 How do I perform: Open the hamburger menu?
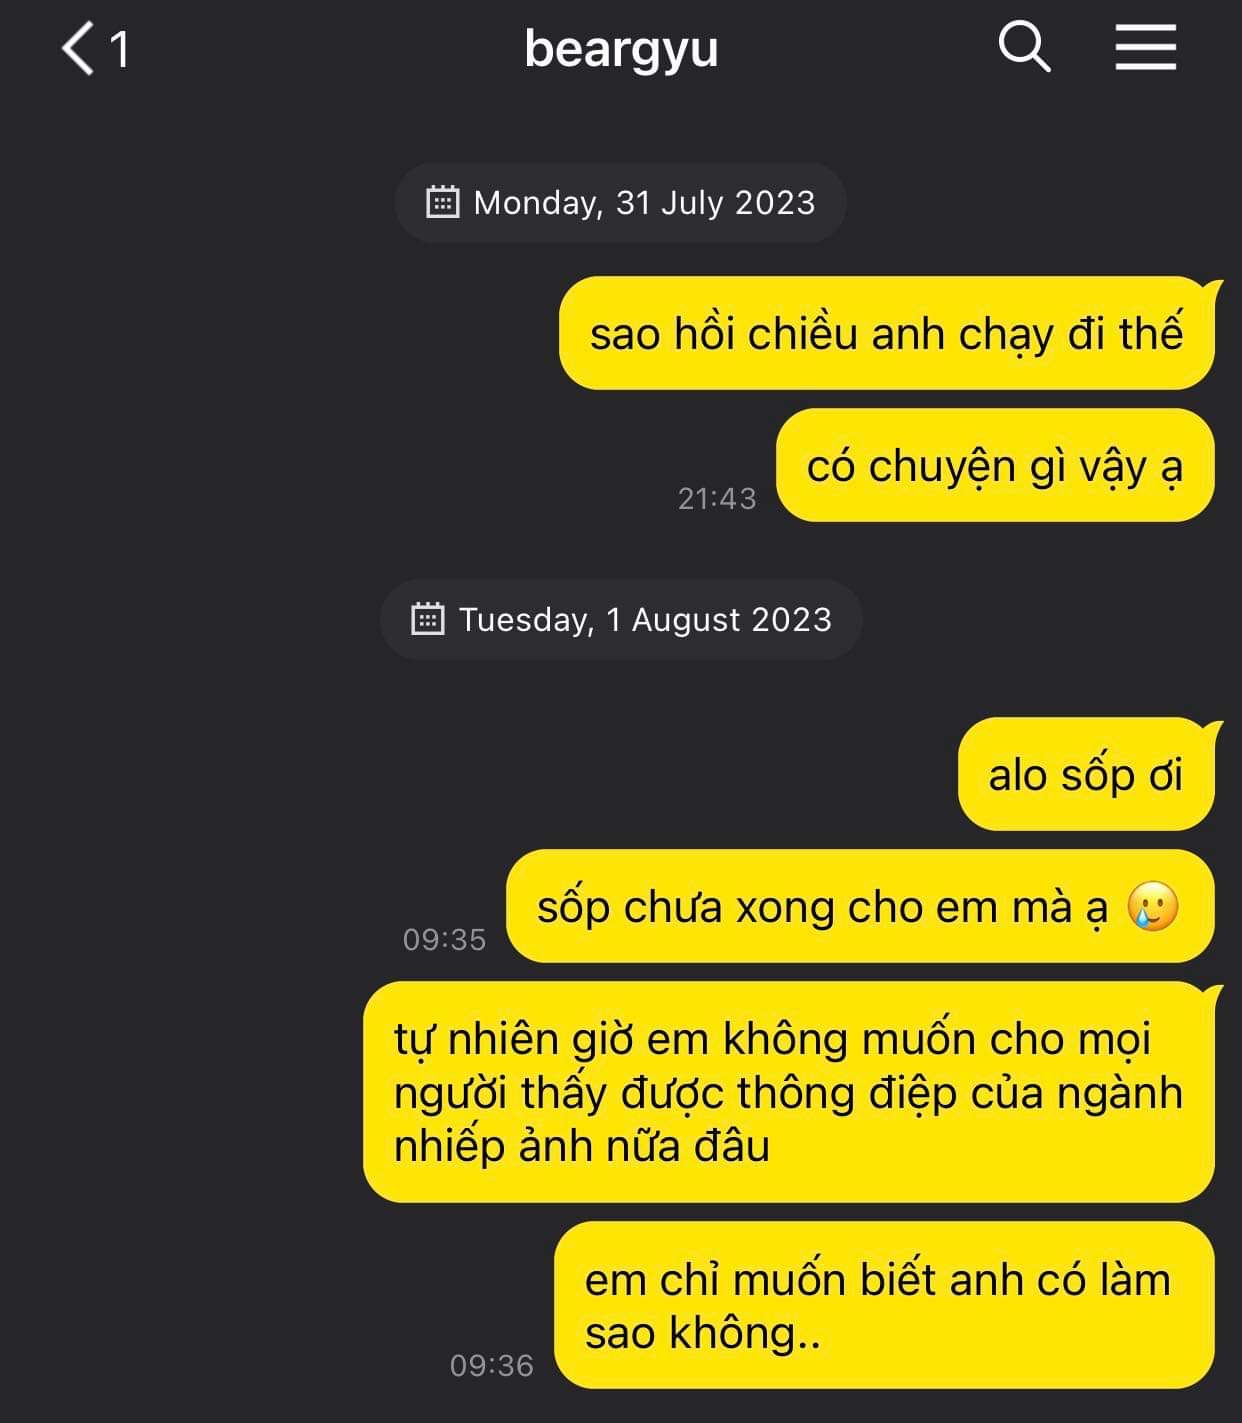pyautogui.click(x=1146, y=47)
